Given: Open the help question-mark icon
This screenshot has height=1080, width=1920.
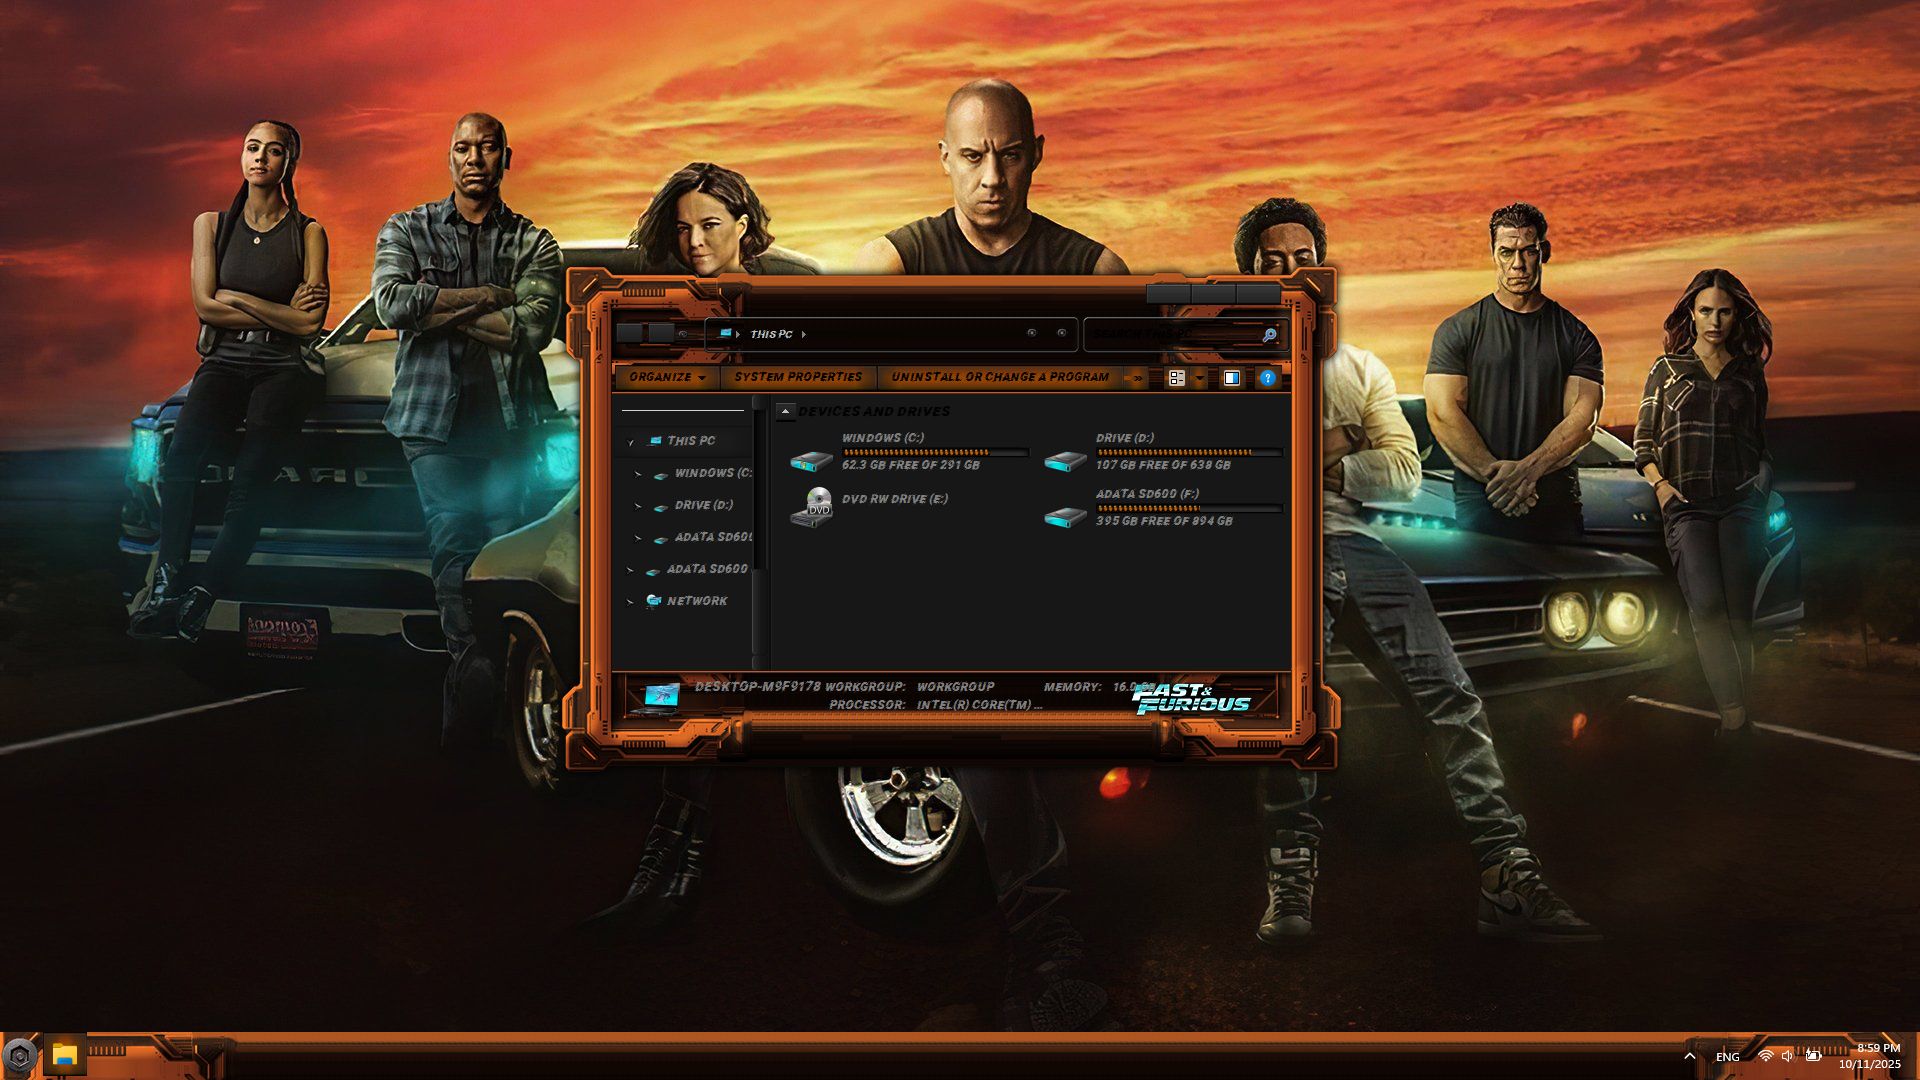Looking at the screenshot, I should [1267, 378].
